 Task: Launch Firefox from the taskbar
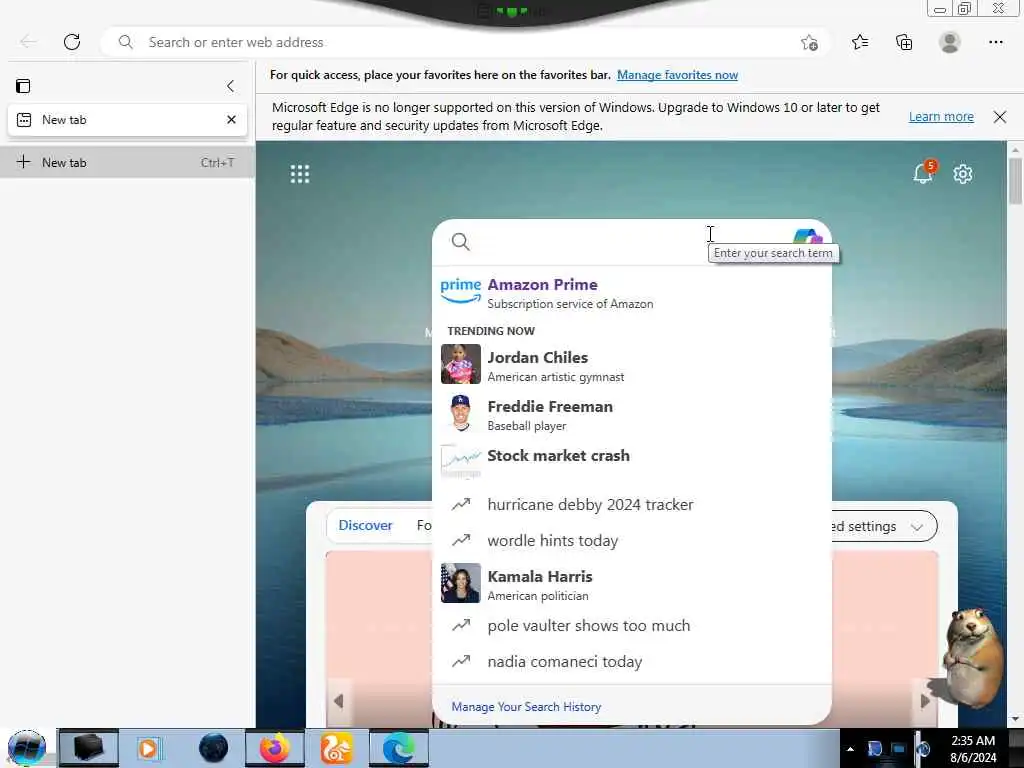tap(275, 748)
